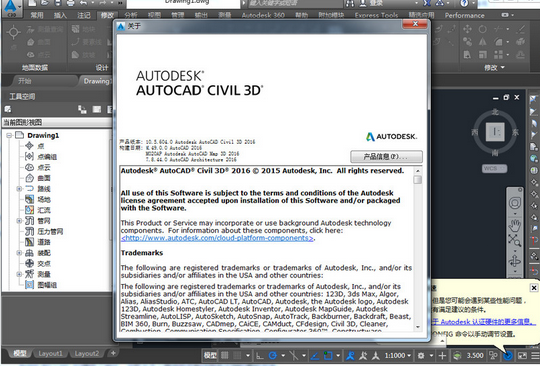Click the plus annotation monitor icon in status bar
Viewport: 540px width, 366px height.
click(x=442, y=356)
